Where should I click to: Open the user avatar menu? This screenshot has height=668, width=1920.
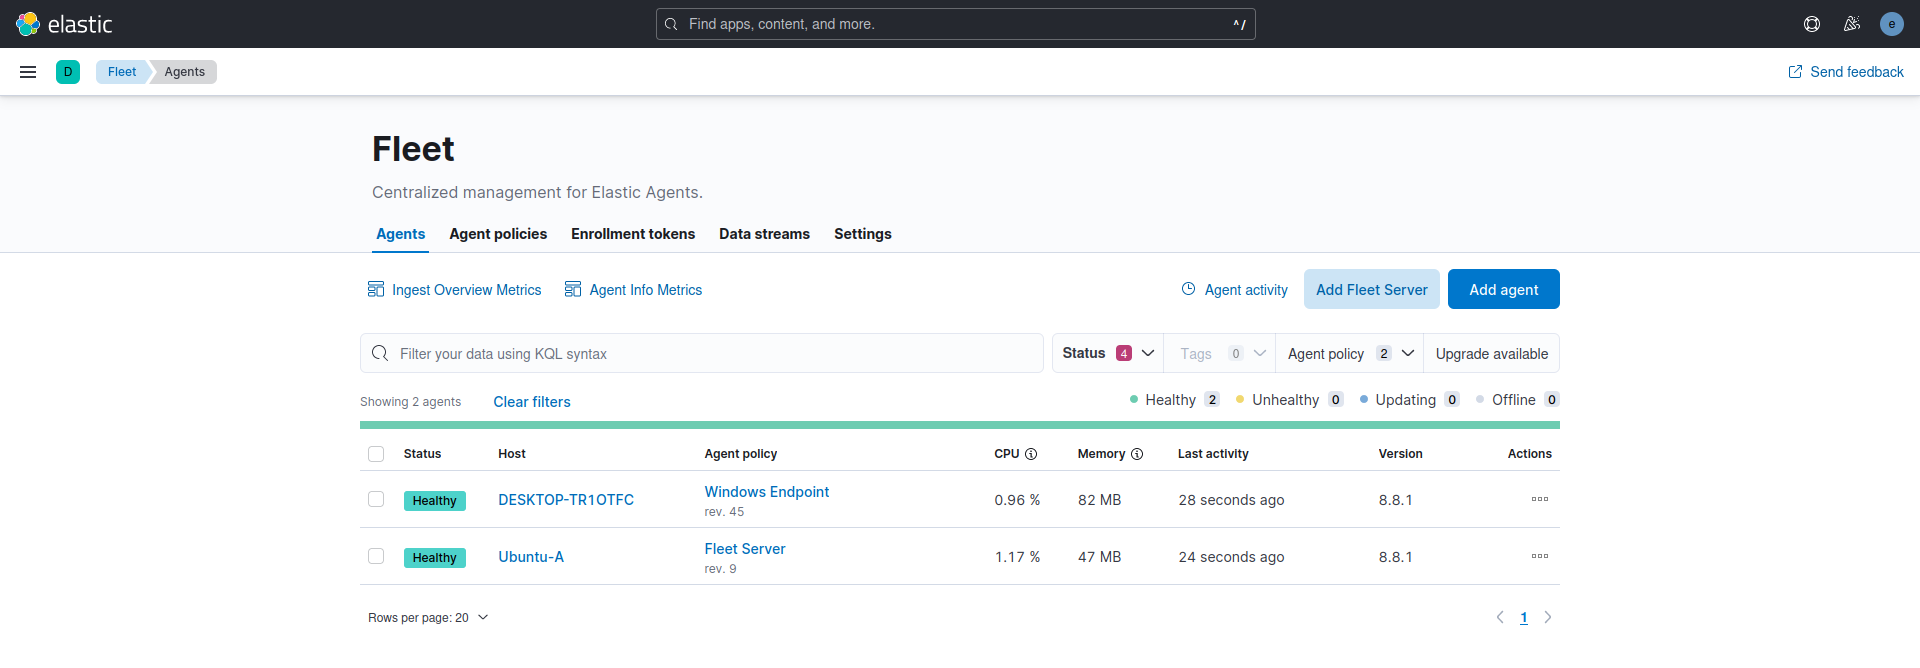click(x=1892, y=24)
